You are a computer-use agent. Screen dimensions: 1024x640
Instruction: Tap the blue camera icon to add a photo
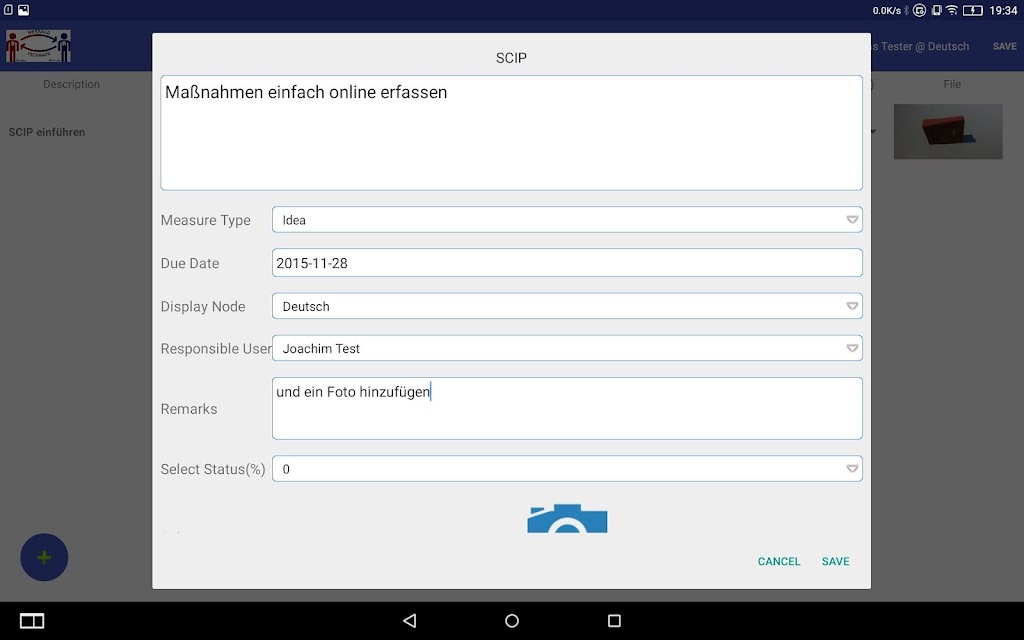tap(567, 519)
